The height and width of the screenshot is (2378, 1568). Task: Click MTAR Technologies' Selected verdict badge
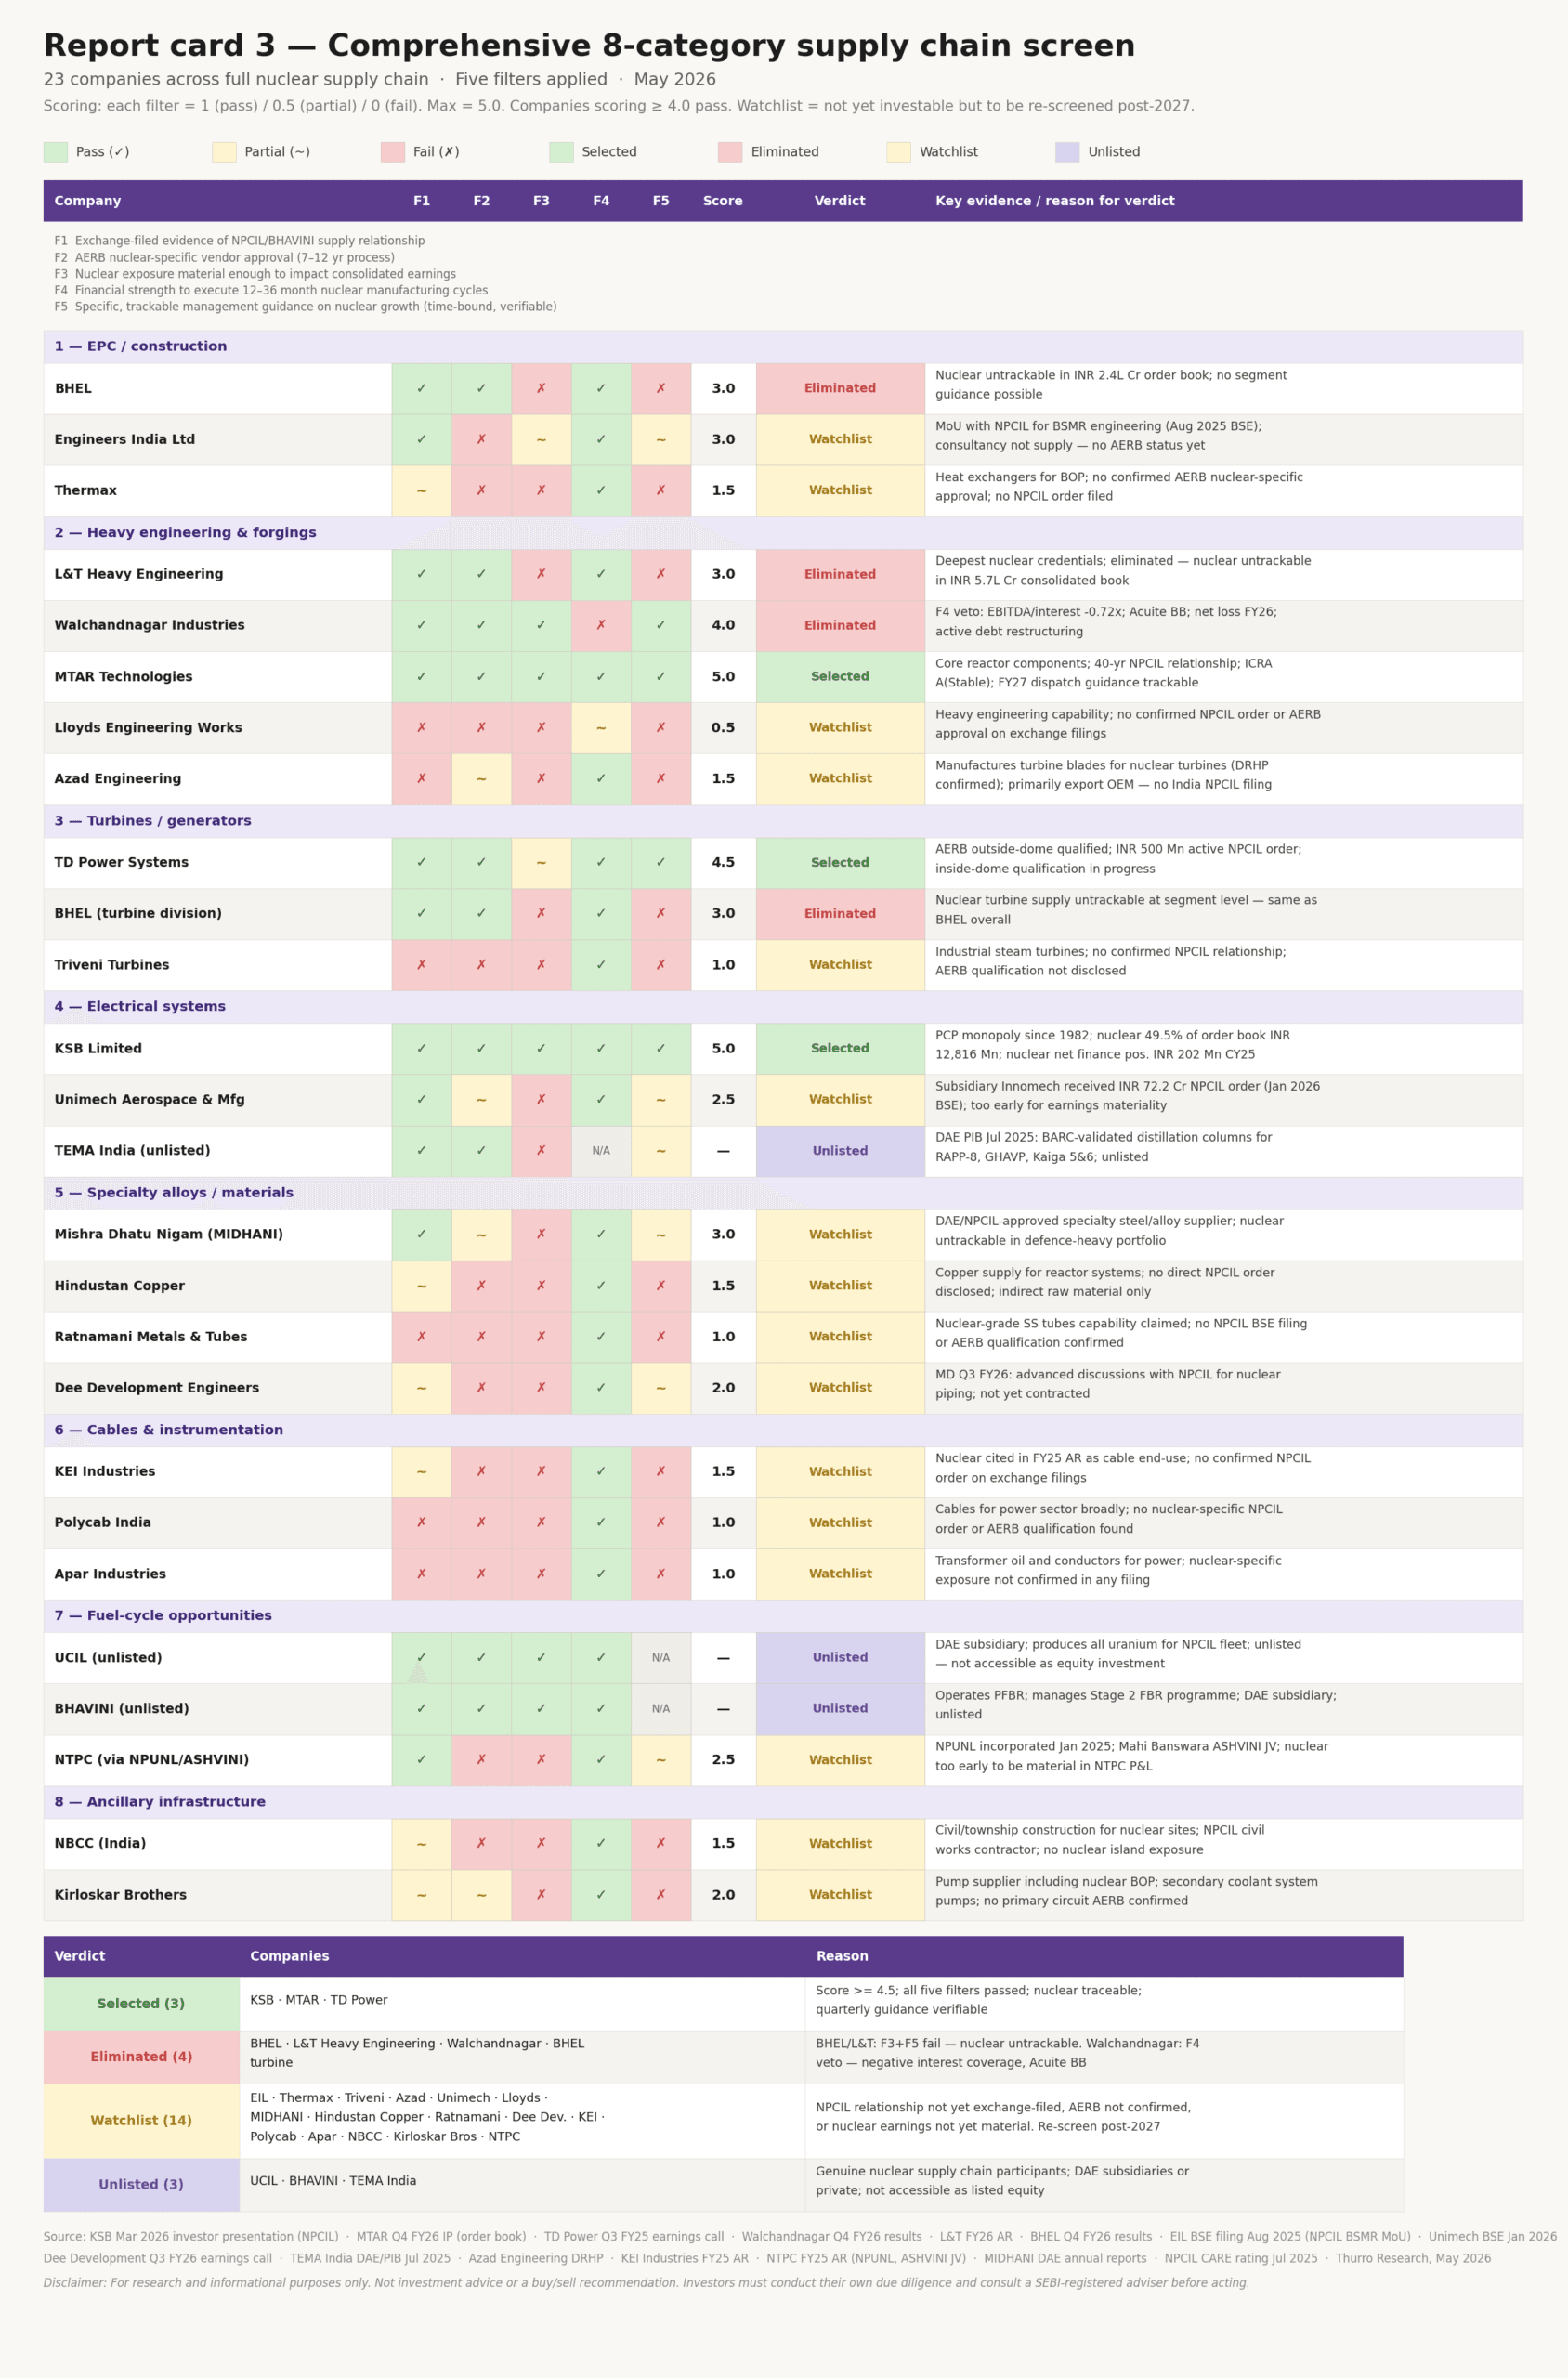[x=840, y=677]
